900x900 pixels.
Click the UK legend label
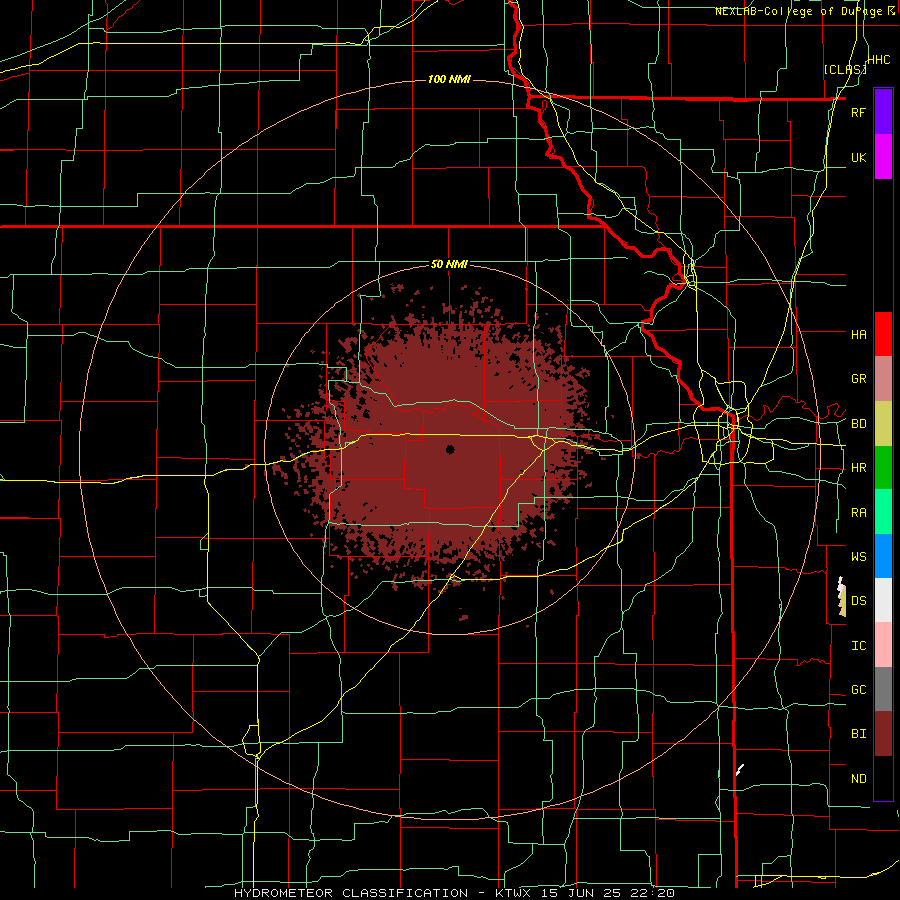click(858, 157)
